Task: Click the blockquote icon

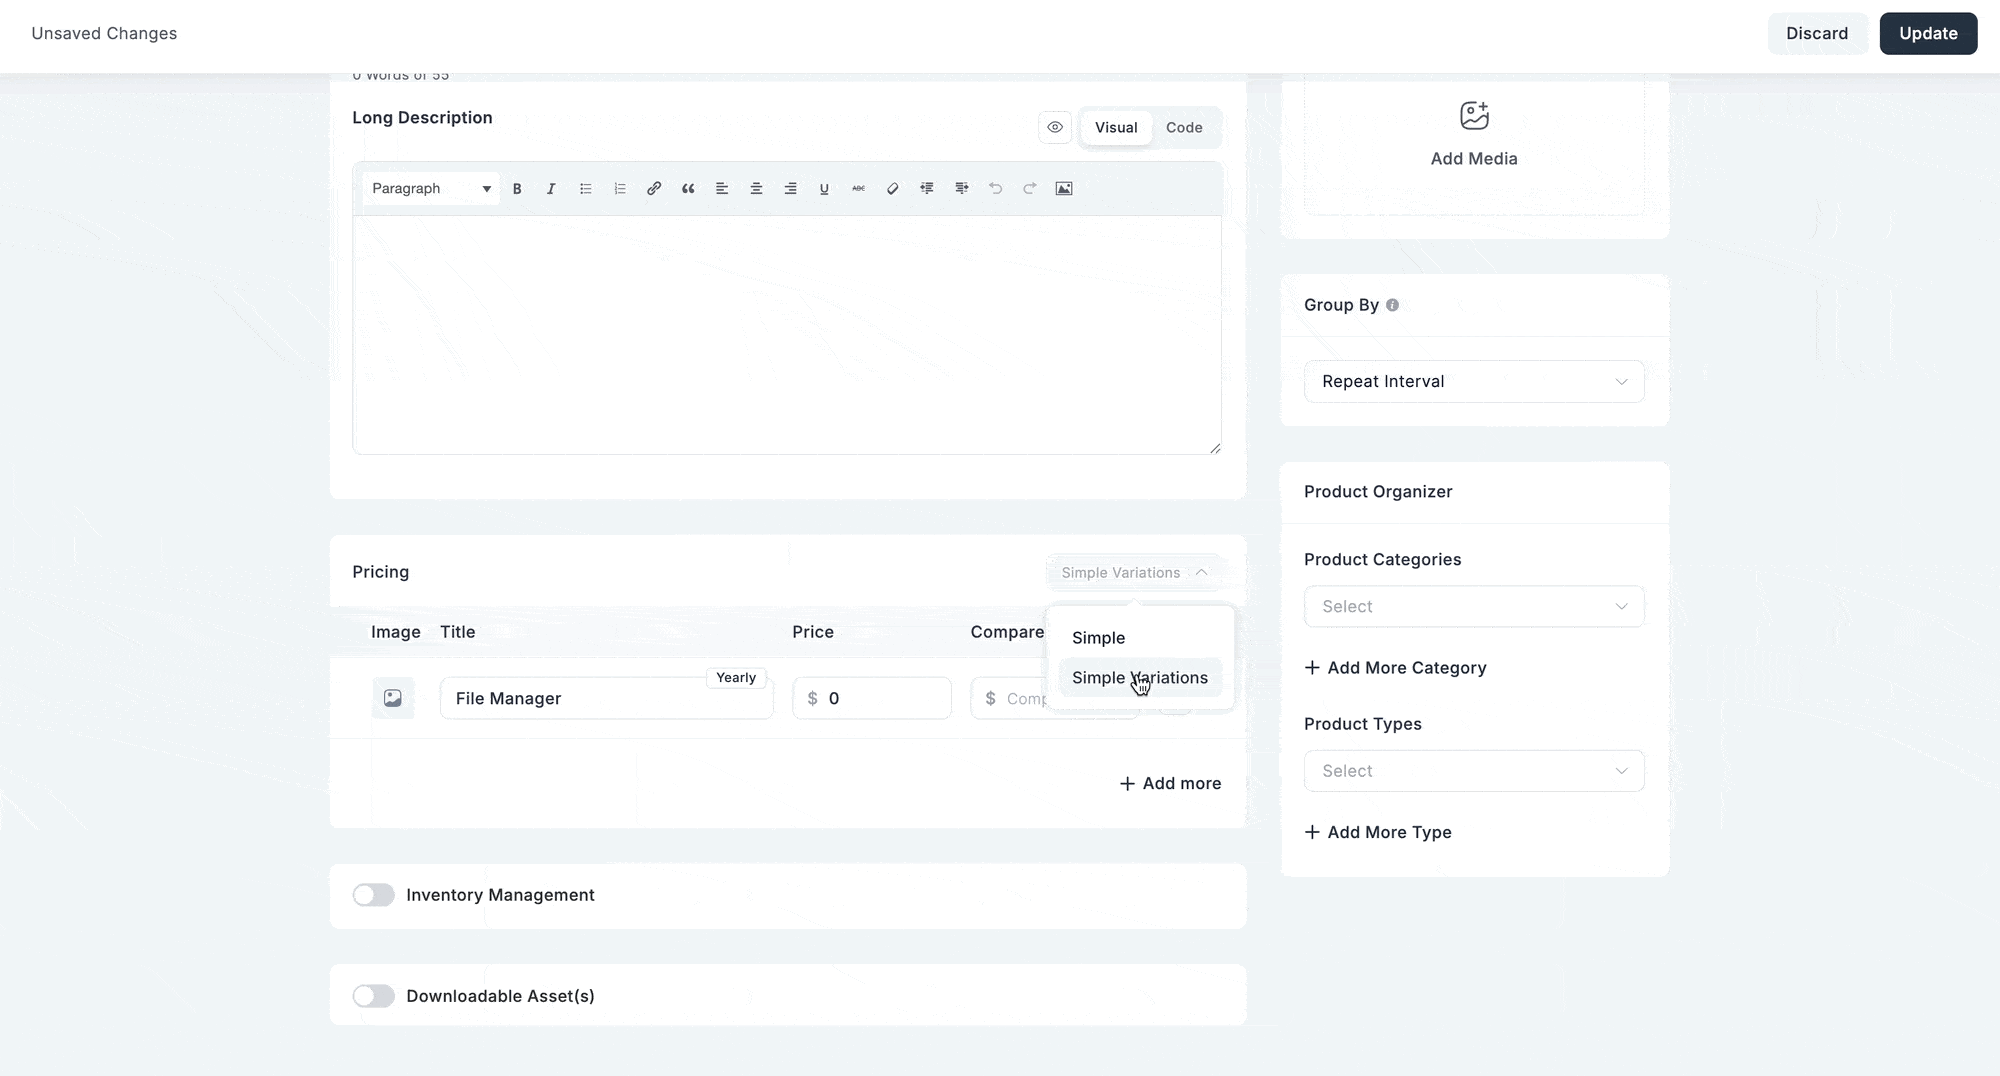Action: [x=688, y=189]
